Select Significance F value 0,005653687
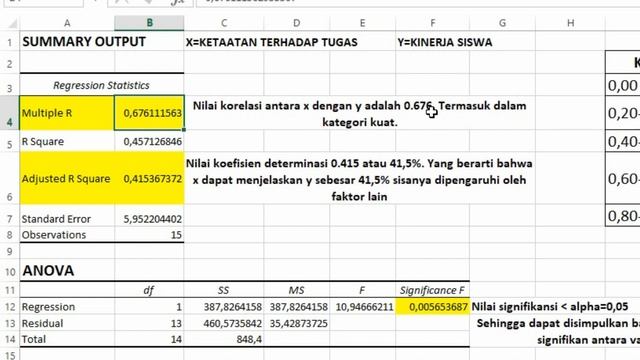Viewport: 640px width, 360px height. point(432,307)
